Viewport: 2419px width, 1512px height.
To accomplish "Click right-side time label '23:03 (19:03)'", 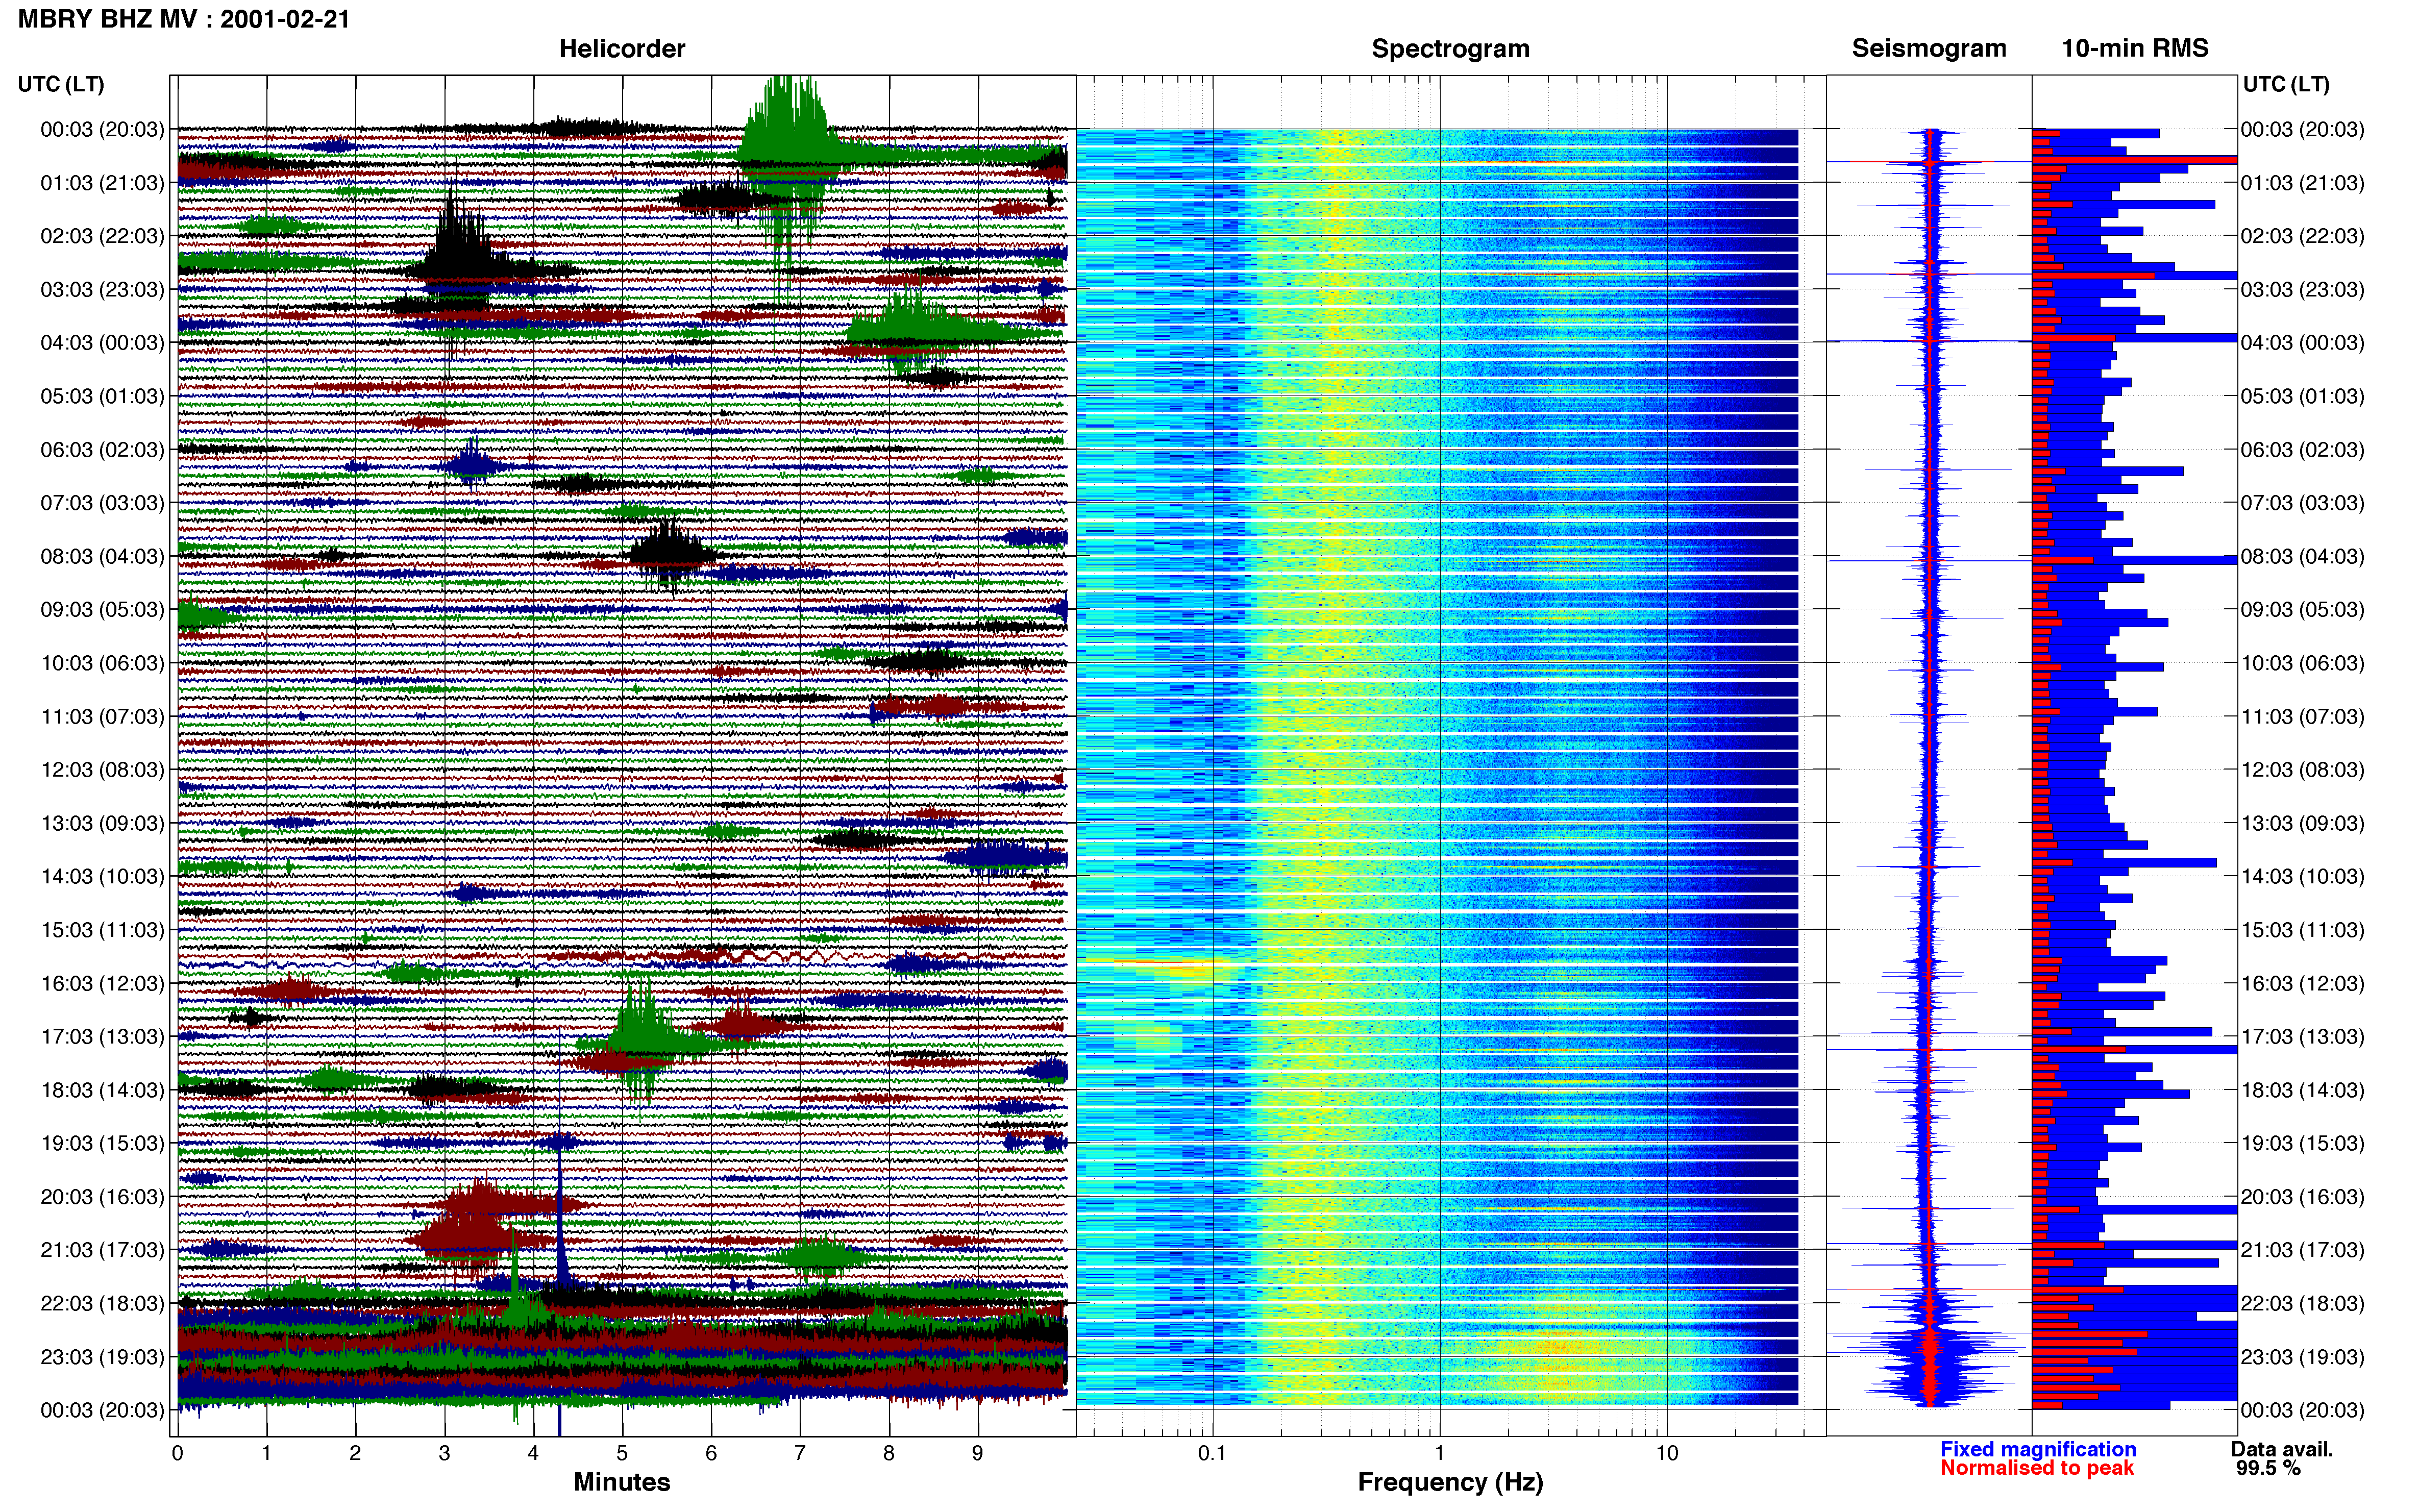I will [x=2303, y=1357].
